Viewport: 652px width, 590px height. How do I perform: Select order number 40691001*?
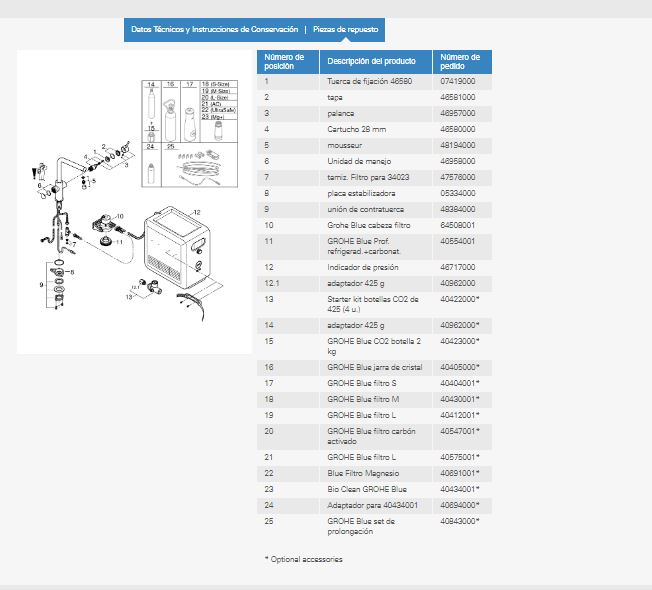click(x=459, y=474)
